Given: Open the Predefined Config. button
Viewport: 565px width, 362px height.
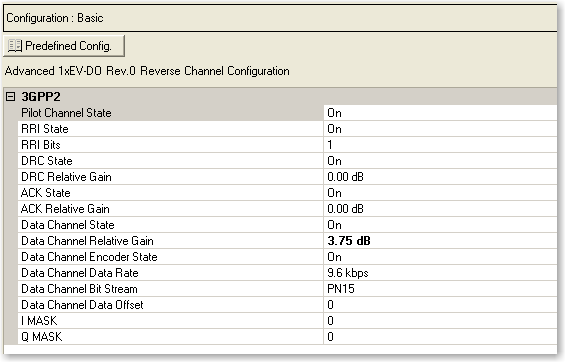Looking at the screenshot, I should click(x=64, y=46).
